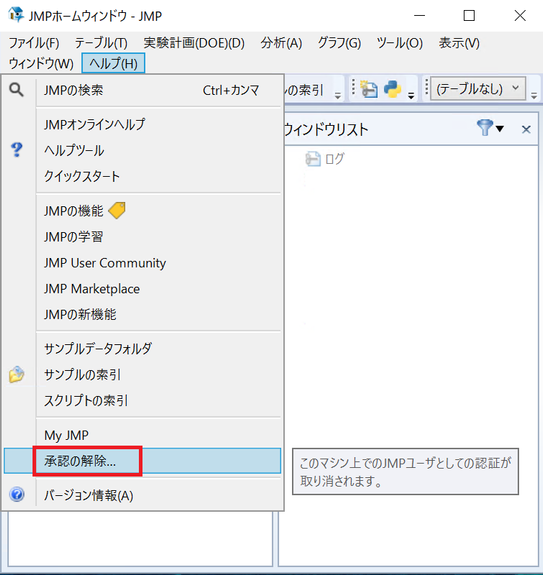Close the ウィンドウリスト panel

coord(526,129)
